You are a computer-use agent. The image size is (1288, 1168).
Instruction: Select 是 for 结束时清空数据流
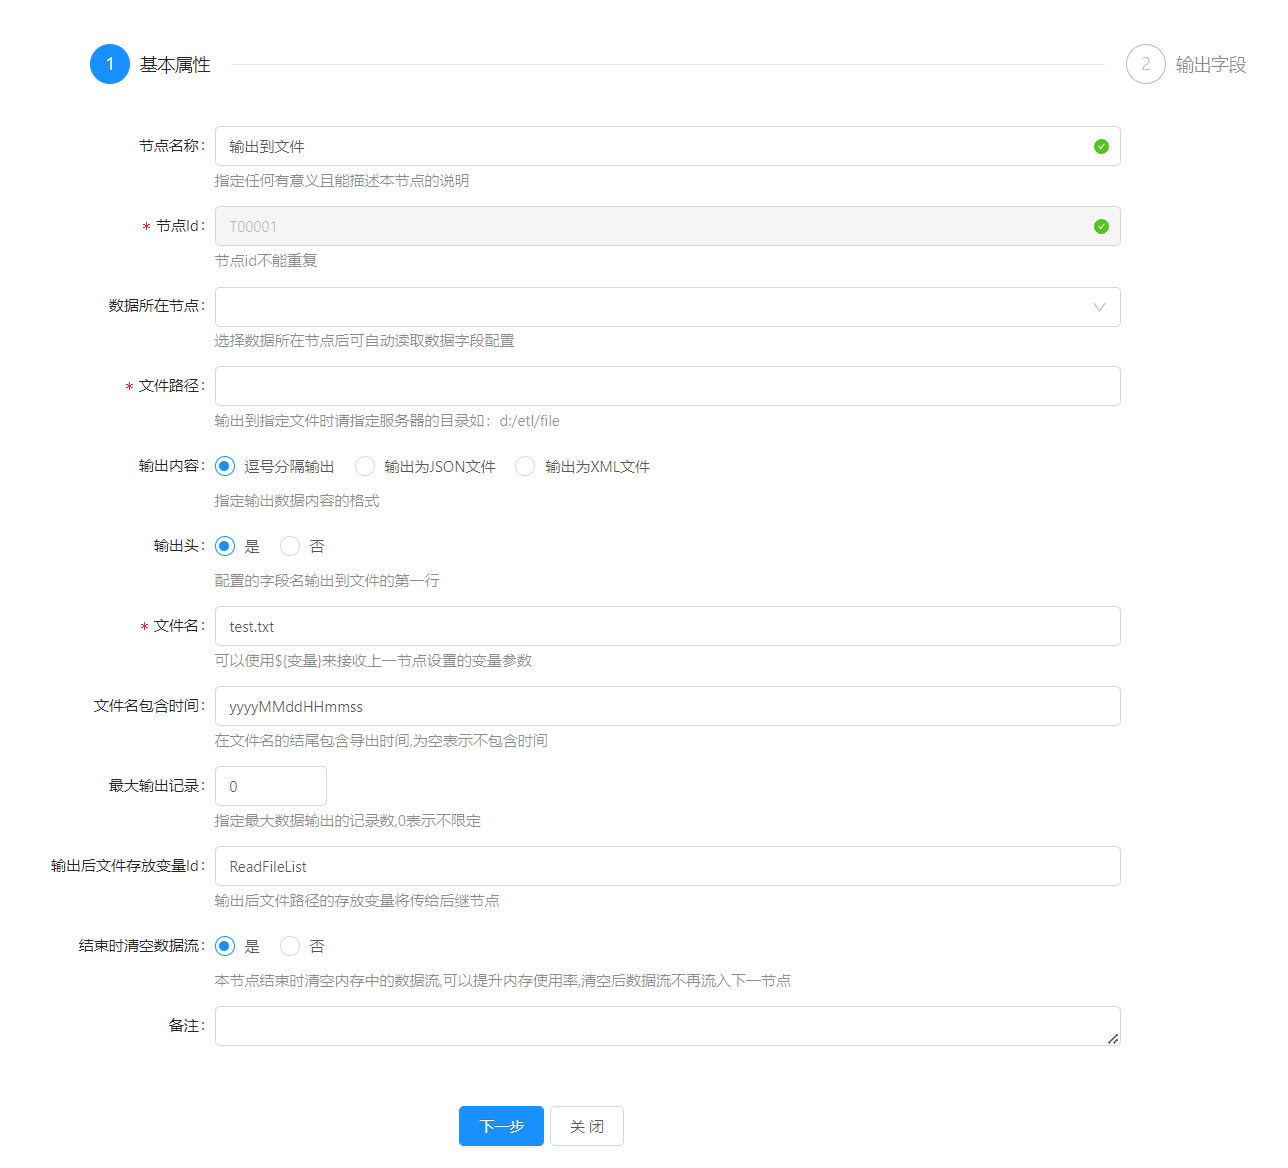pos(226,947)
